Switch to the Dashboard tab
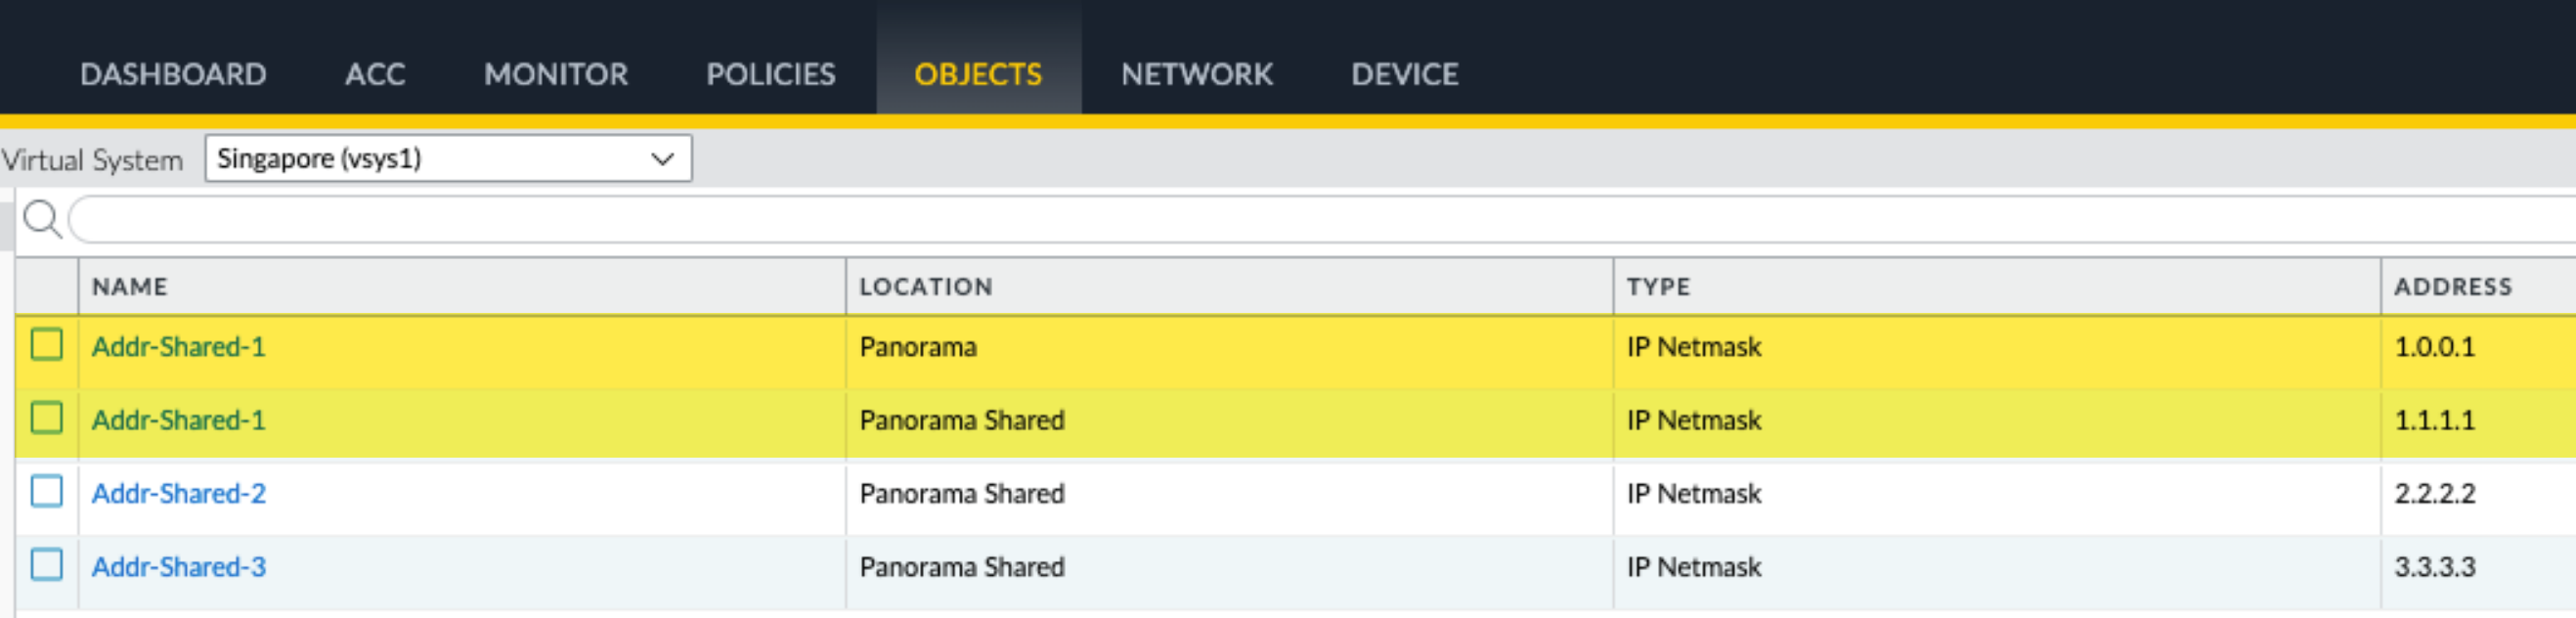This screenshot has height=618, width=2576. click(x=173, y=74)
